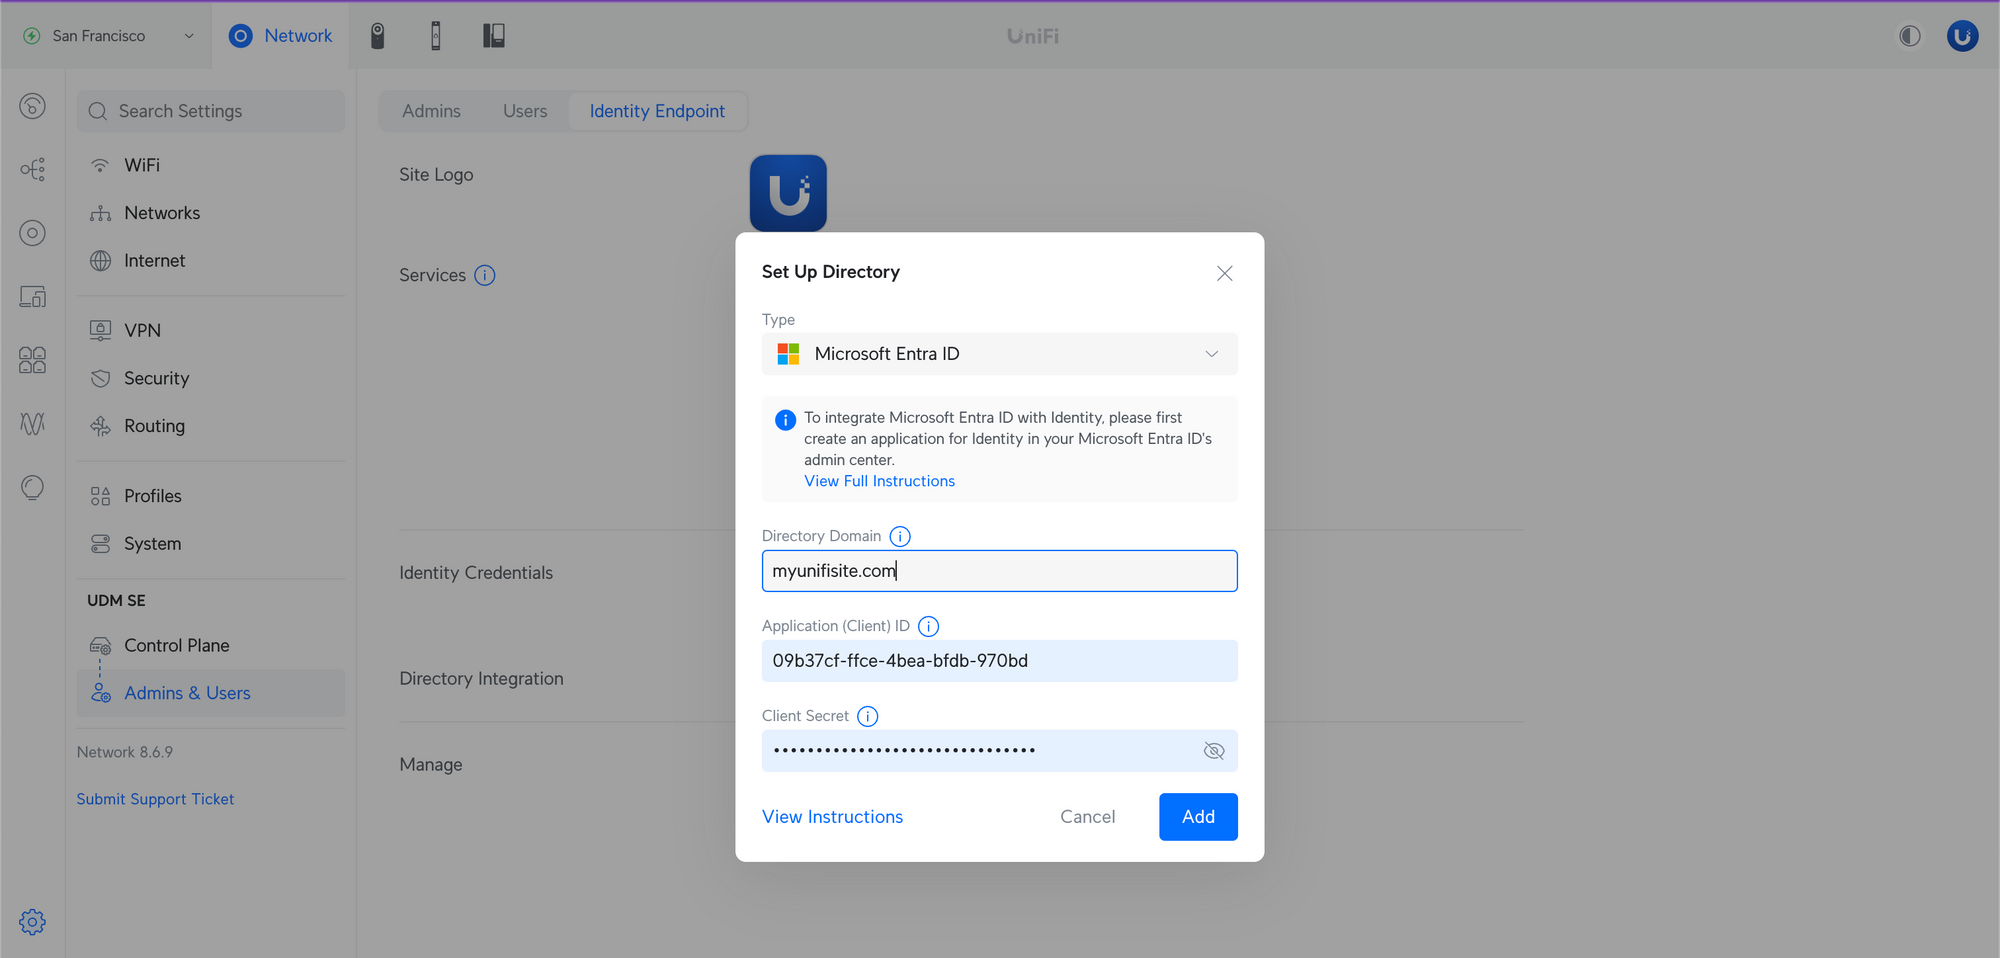The width and height of the screenshot is (2000, 958).
Task: Open the Security settings section
Action: click(156, 378)
